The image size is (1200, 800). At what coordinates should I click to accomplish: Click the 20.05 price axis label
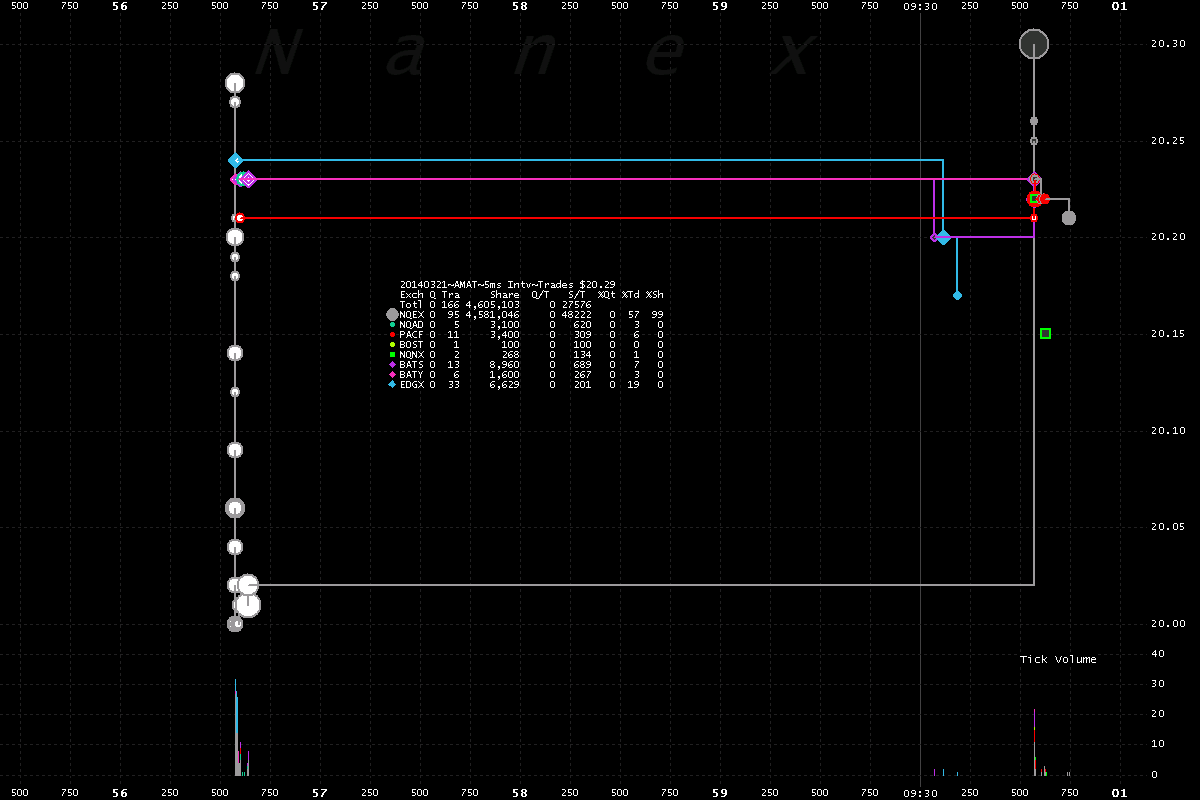pyautogui.click(x=1168, y=527)
